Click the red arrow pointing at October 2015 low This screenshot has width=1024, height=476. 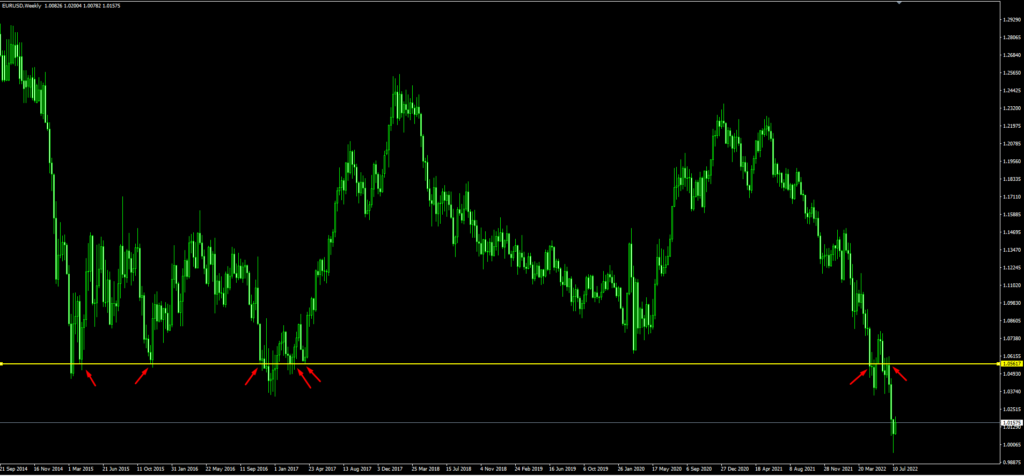[142, 375]
